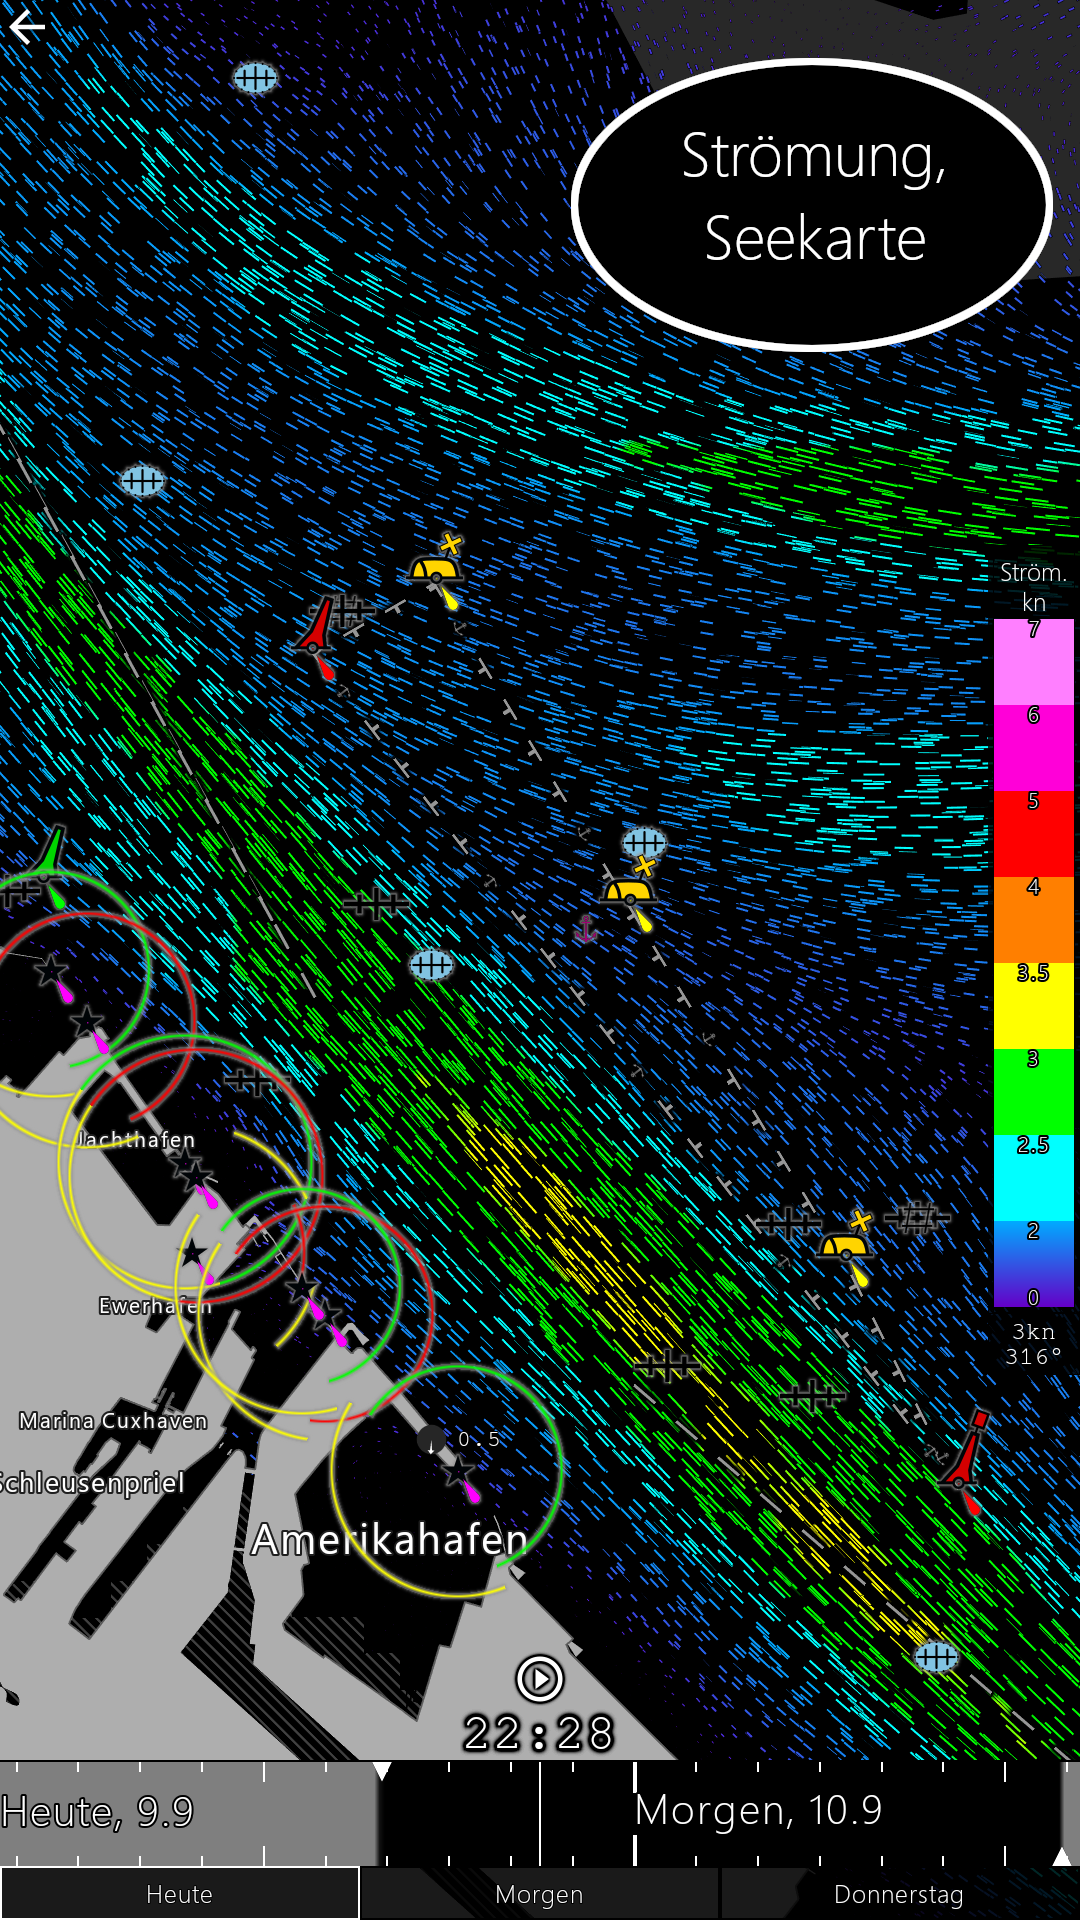Click the Amerikahafen harbor label
This screenshot has height=1920, width=1080.
(x=389, y=1540)
